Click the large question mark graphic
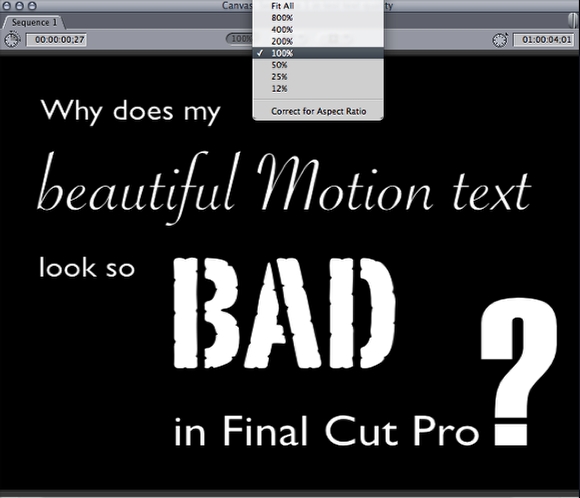The image size is (580, 498). 519,371
